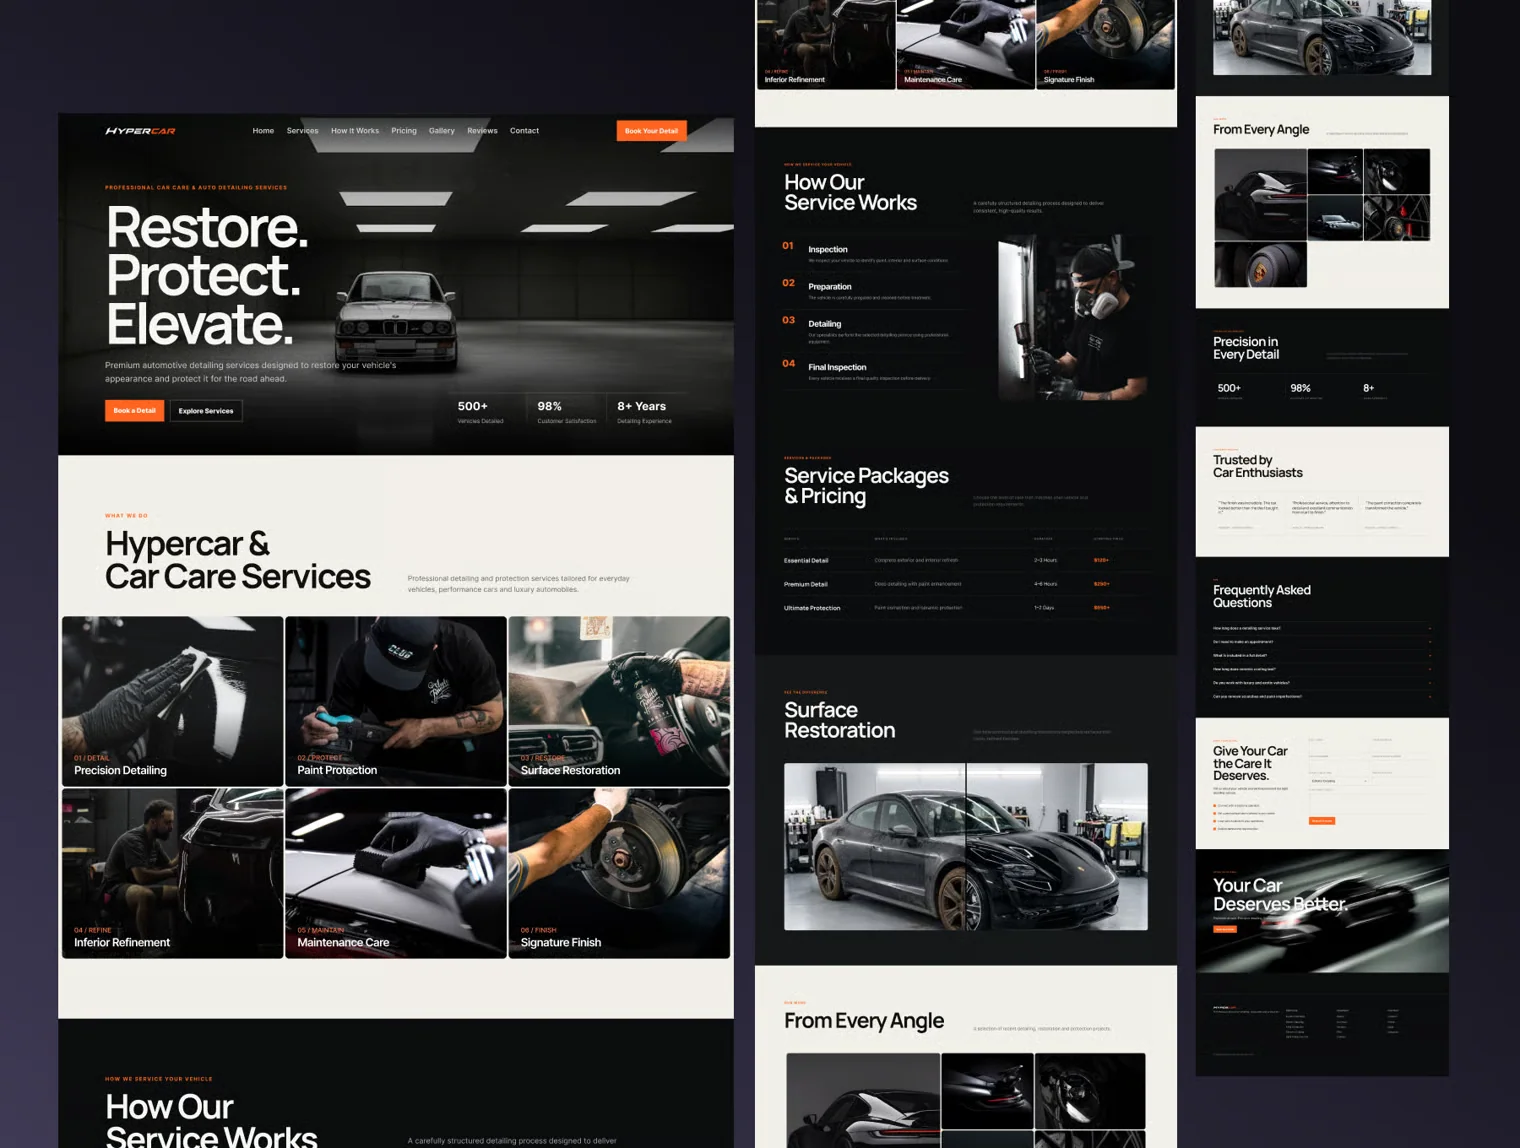Image resolution: width=1520 pixels, height=1148 pixels.
Task: Navigate to Gallery in the top menu
Action: 442,131
